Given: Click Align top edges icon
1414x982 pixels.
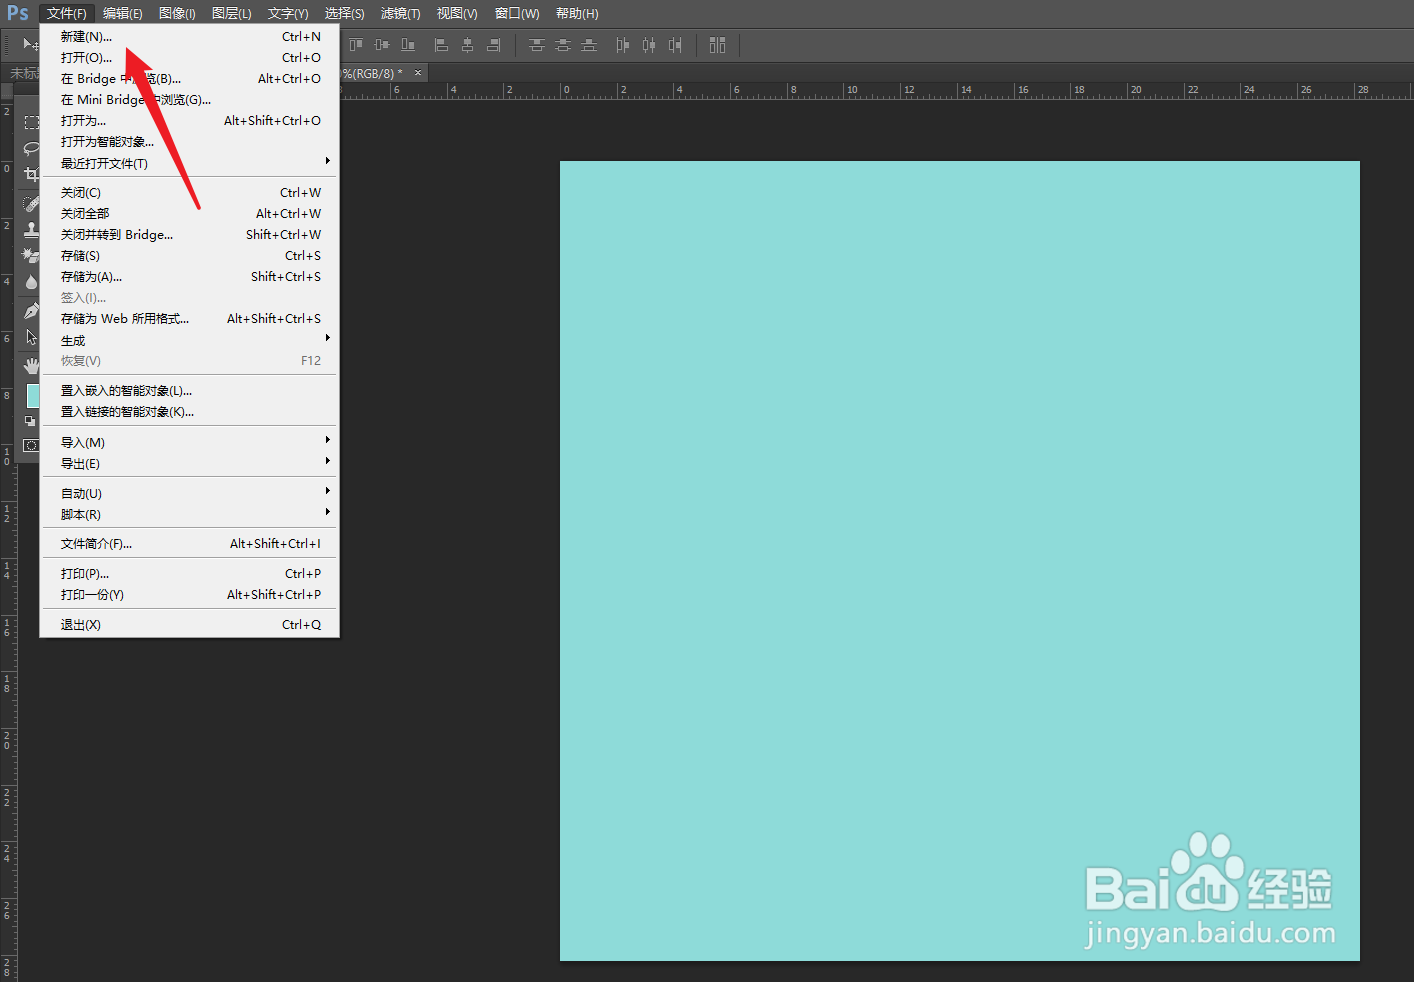Looking at the screenshot, I should click(356, 45).
